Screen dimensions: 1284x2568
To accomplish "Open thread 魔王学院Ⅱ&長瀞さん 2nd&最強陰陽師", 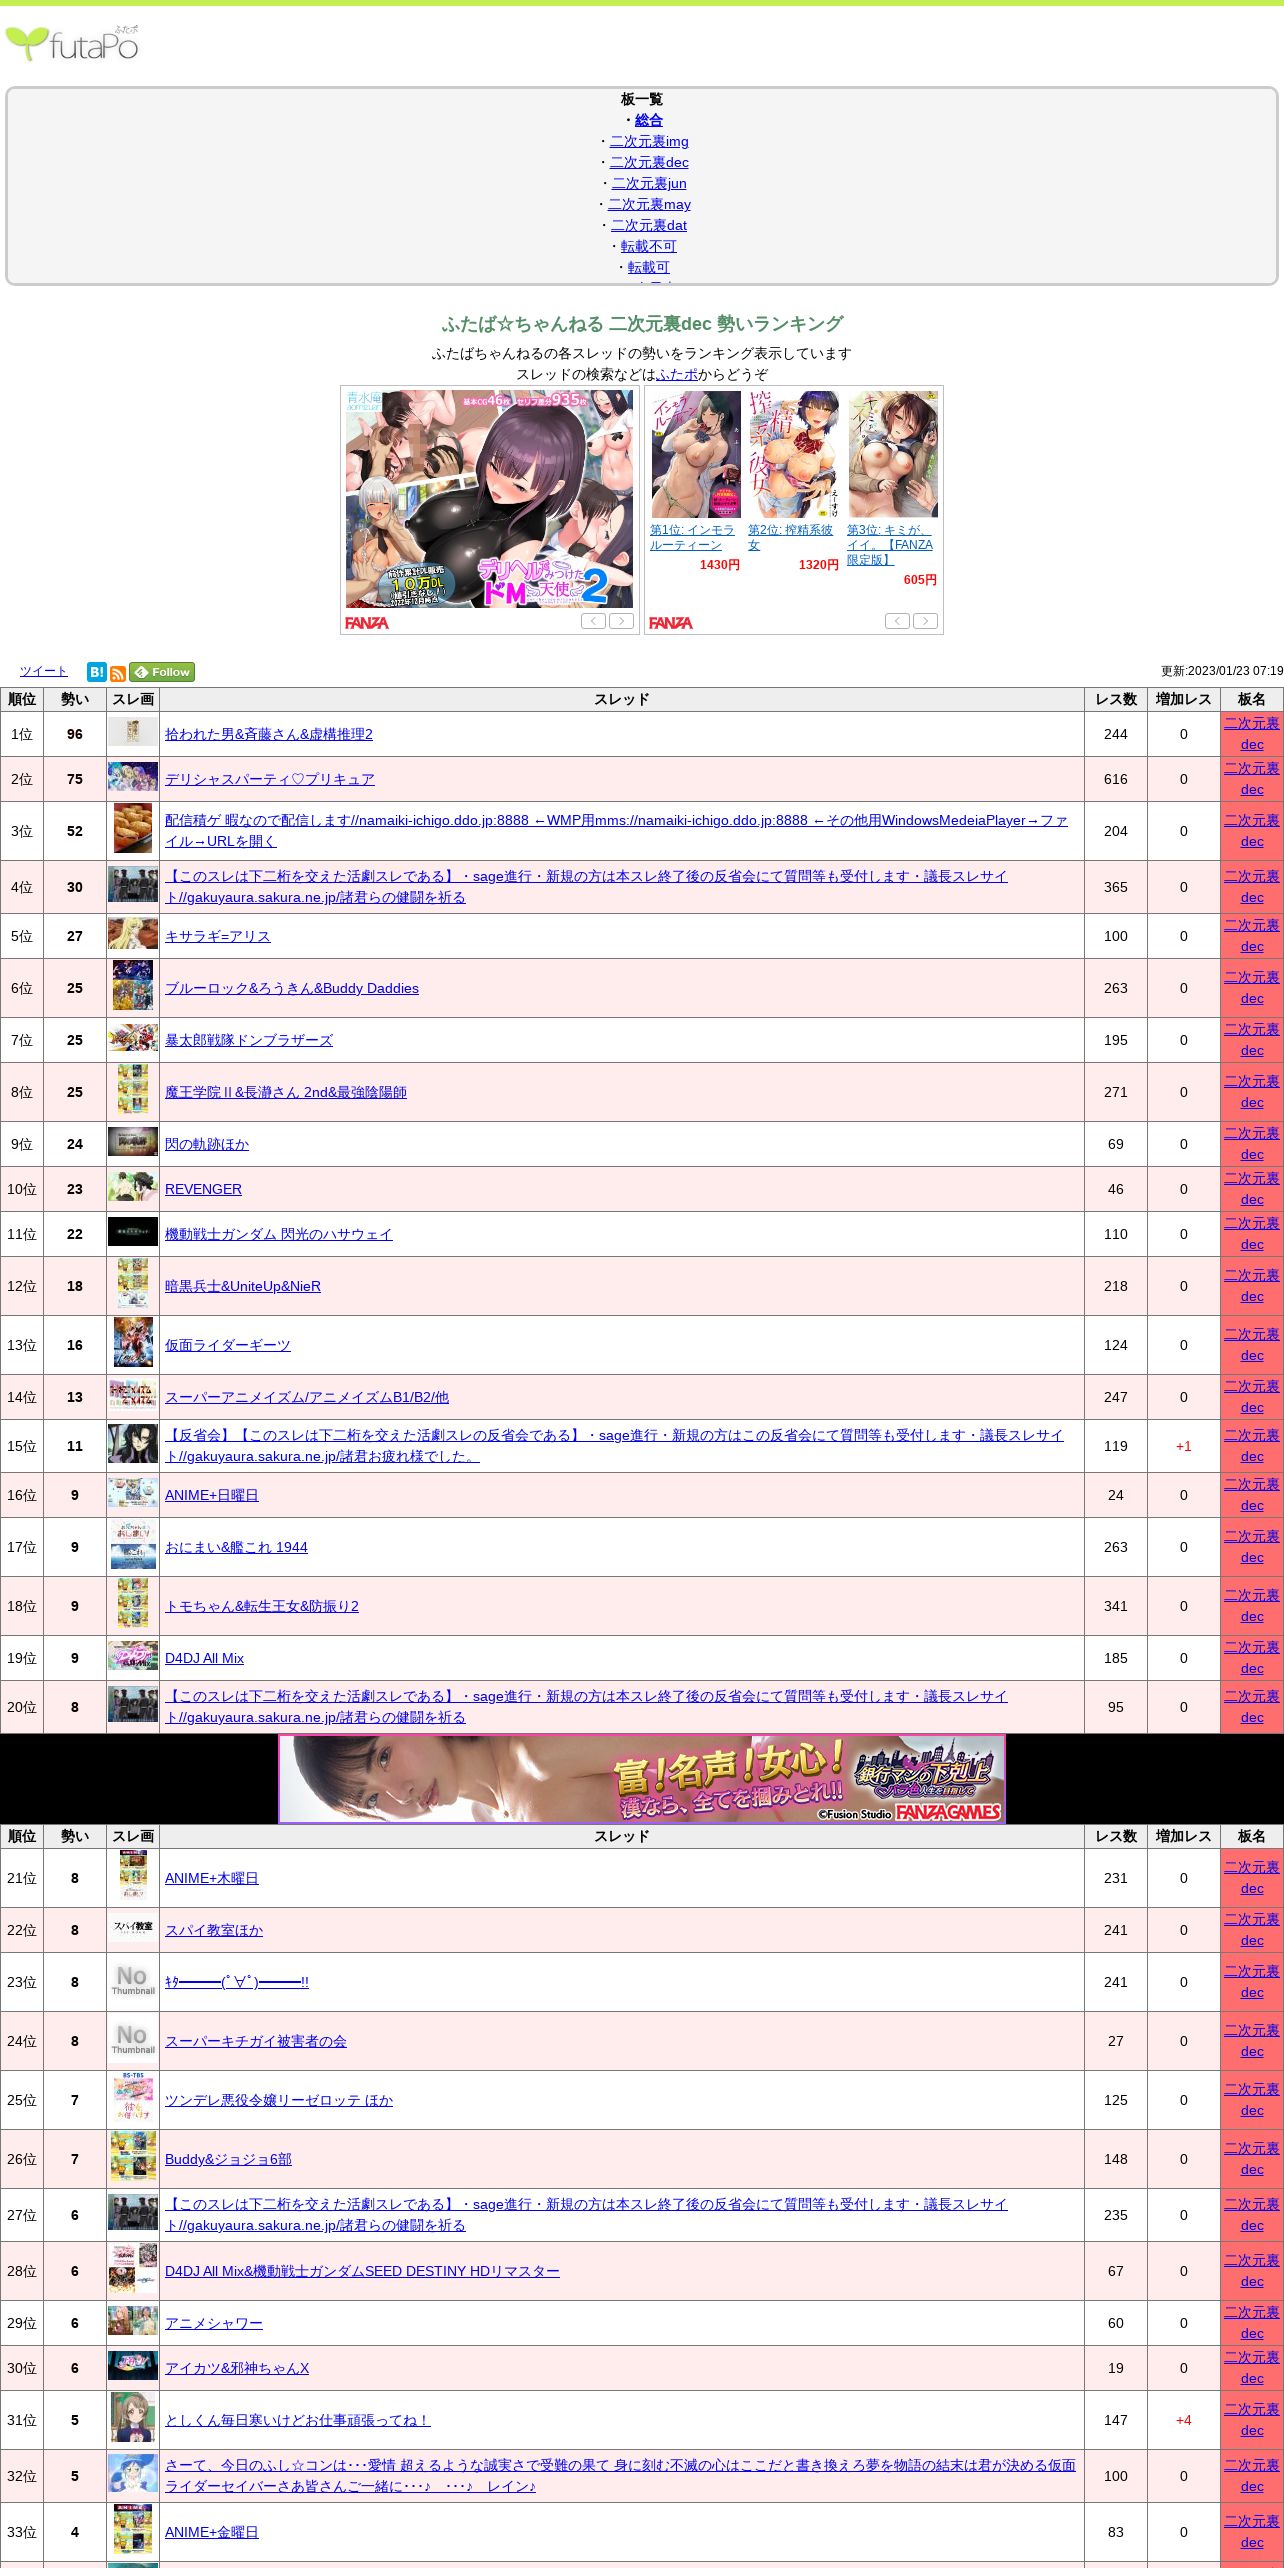I will (x=286, y=1092).
